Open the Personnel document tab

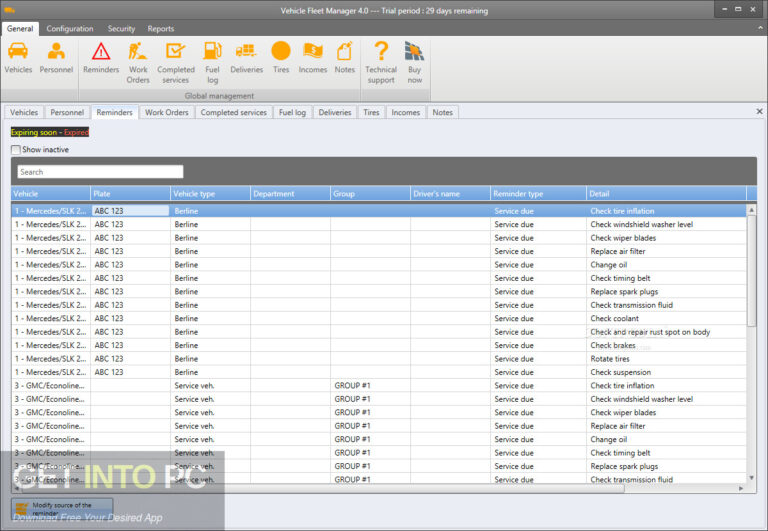tap(67, 112)
